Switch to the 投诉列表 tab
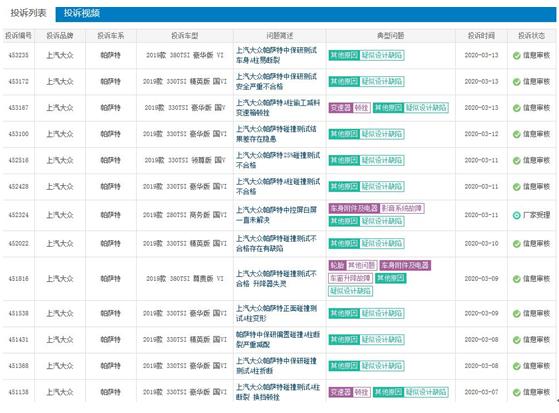The width and height of the screenshot is (559, 413). 28,14
